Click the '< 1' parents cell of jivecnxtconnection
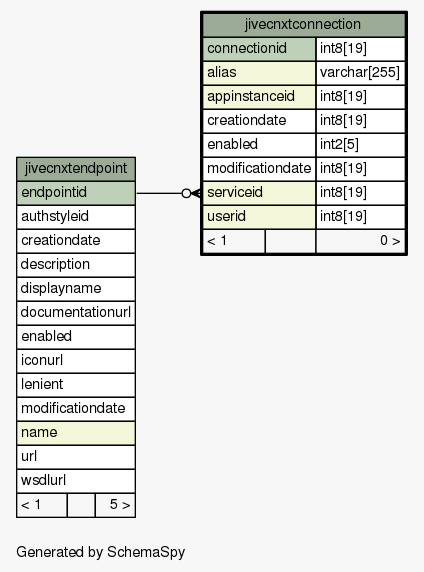This screenshot has height=572, width=424. pos(234,241)
